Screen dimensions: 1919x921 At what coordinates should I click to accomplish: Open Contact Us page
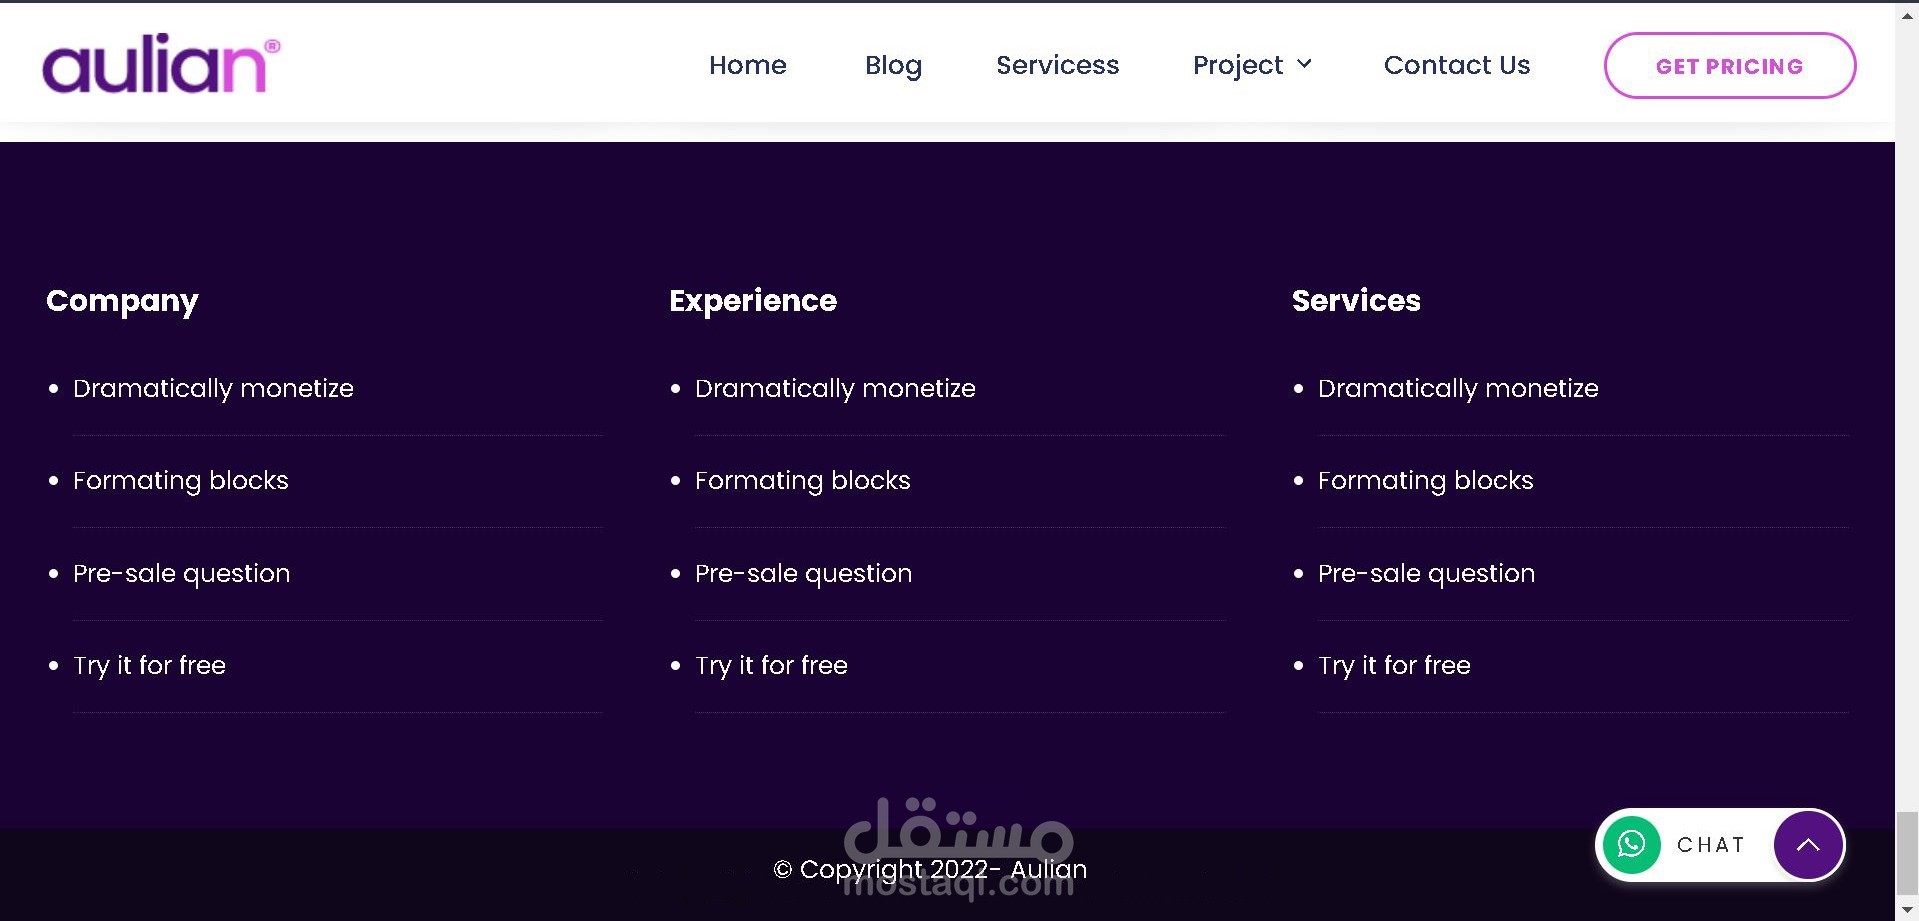[1456, 65]
